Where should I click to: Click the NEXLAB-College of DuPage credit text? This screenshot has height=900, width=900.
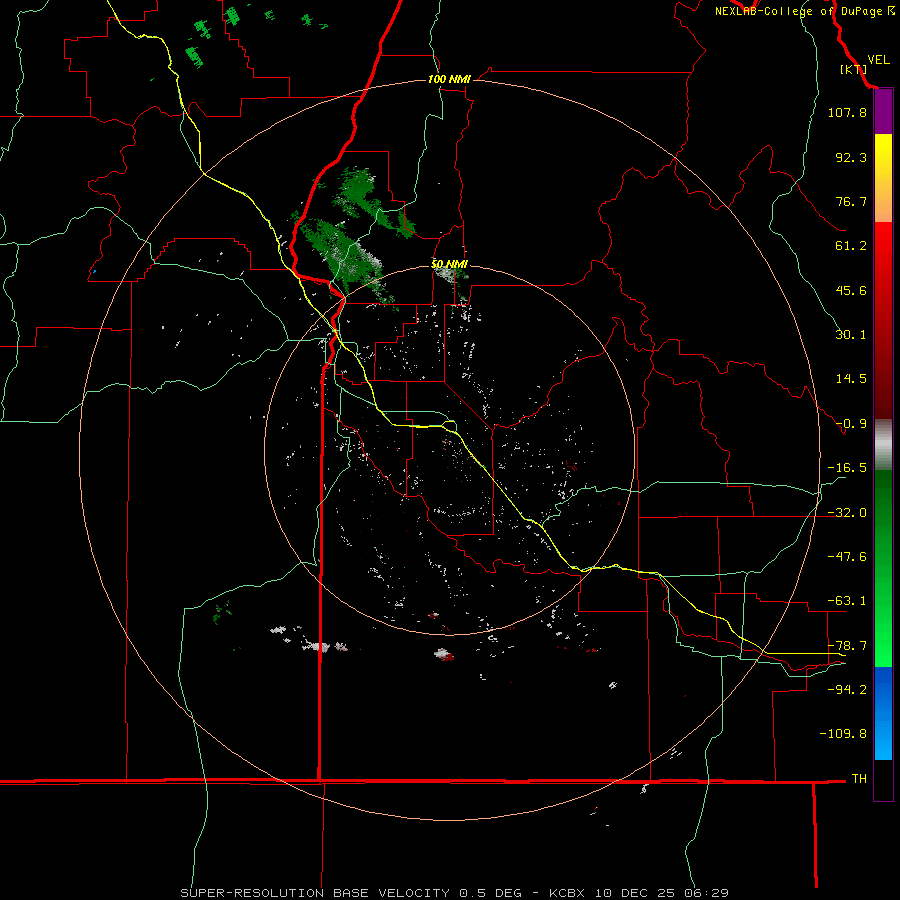[804, 11]
